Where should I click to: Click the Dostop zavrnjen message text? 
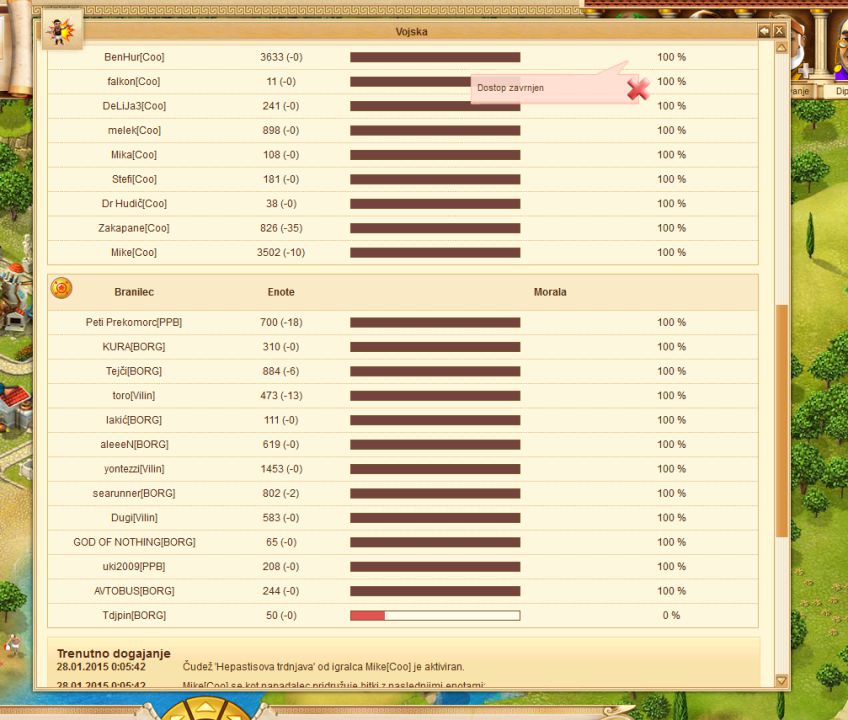(511, 88)
